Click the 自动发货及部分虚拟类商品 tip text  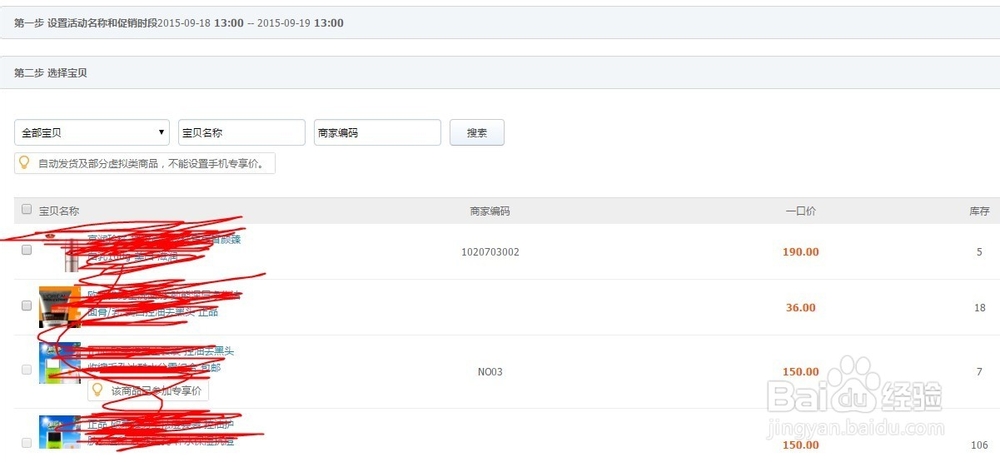pos(153,163)
